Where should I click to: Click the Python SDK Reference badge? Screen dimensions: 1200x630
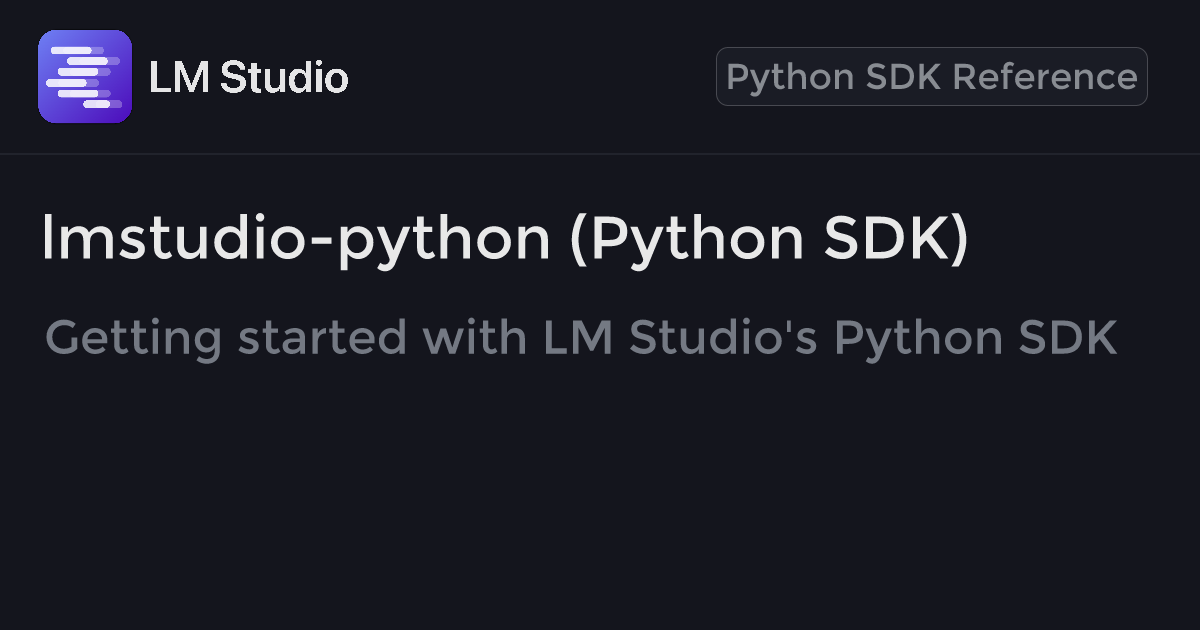(931, 77)
